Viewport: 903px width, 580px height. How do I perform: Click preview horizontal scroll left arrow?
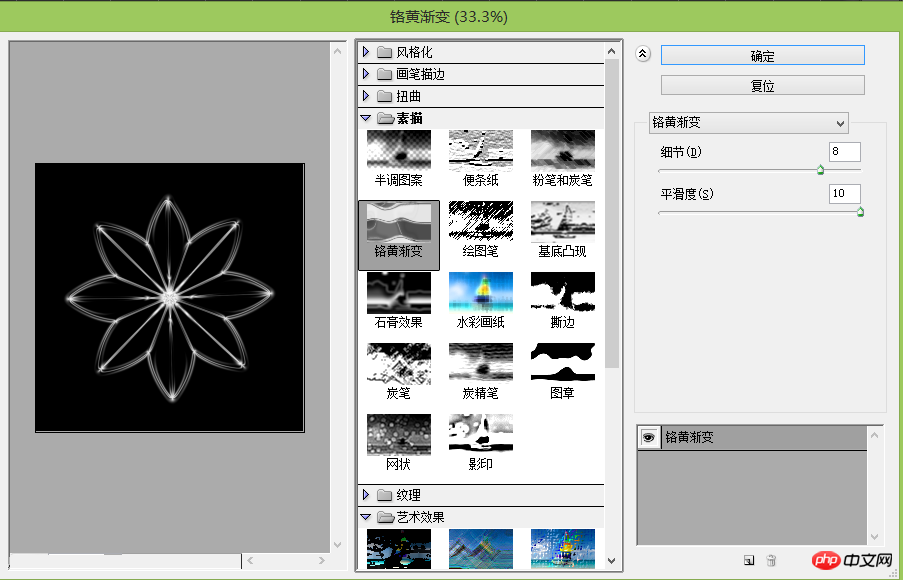pos(250,560)
